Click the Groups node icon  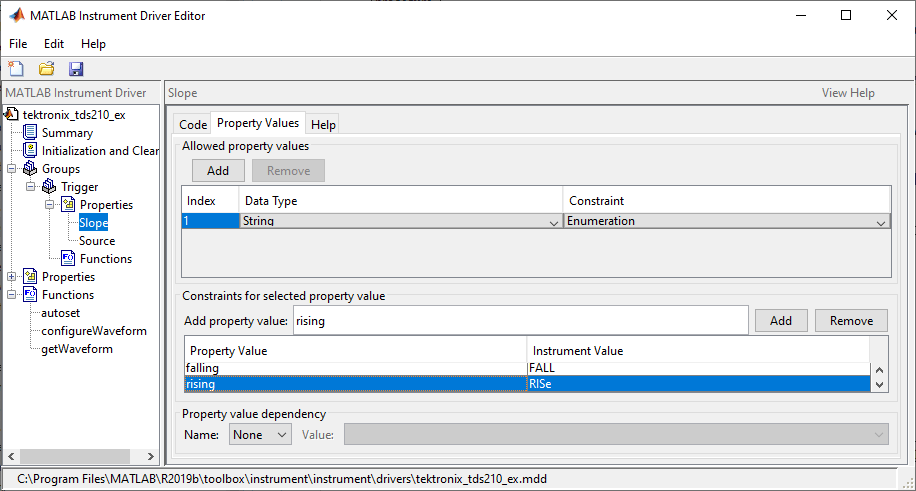pos(30,168)
